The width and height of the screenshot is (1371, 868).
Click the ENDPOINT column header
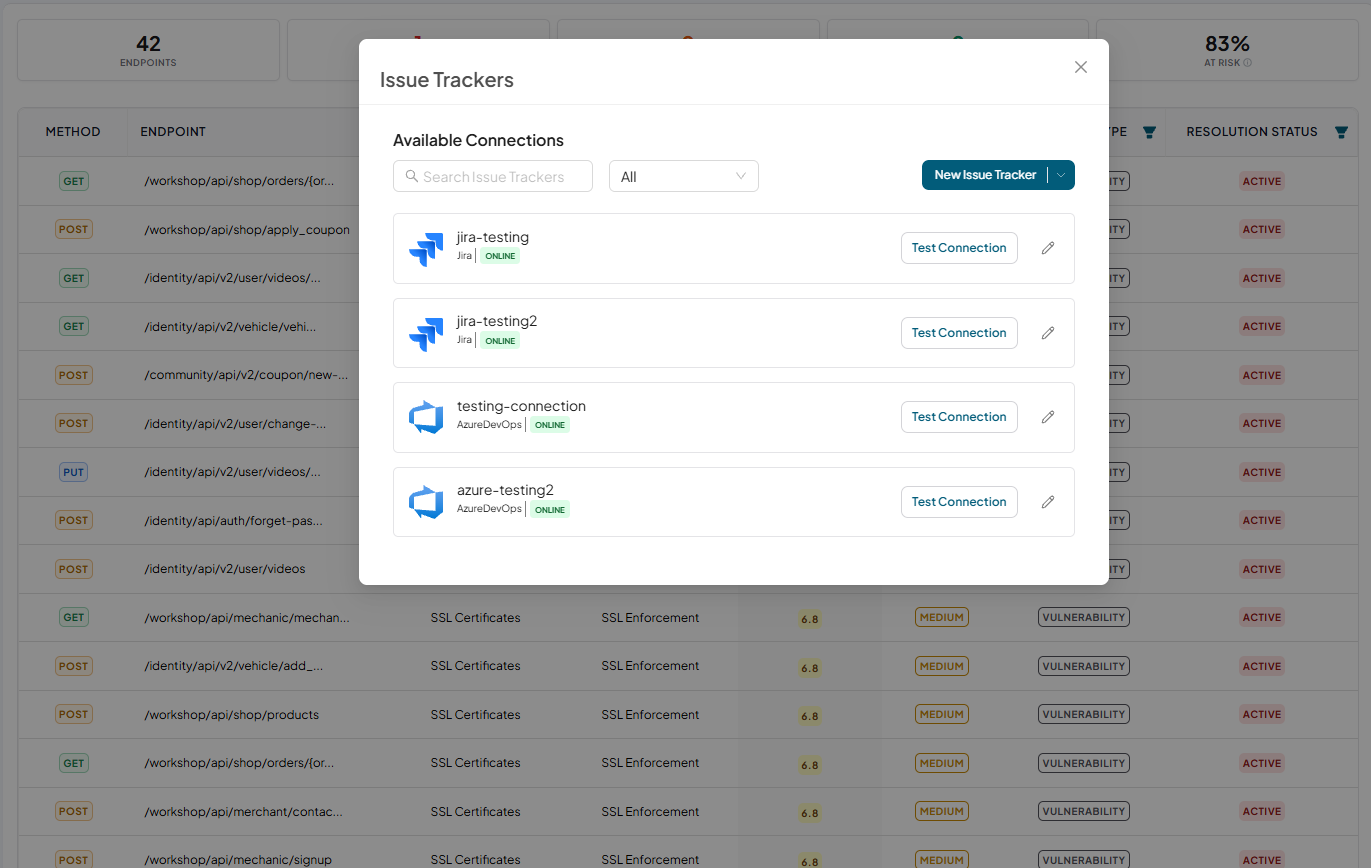point(173,132)
